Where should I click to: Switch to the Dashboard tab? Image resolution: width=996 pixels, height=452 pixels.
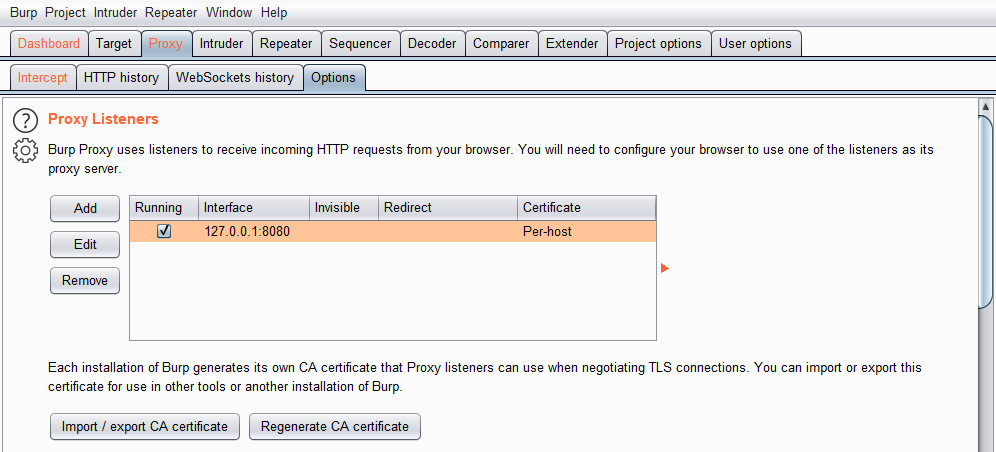tap(49, 44)
